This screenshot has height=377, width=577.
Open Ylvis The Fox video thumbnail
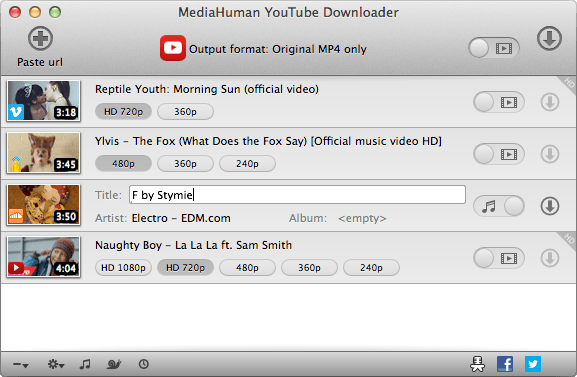click(x=43, y=153)
